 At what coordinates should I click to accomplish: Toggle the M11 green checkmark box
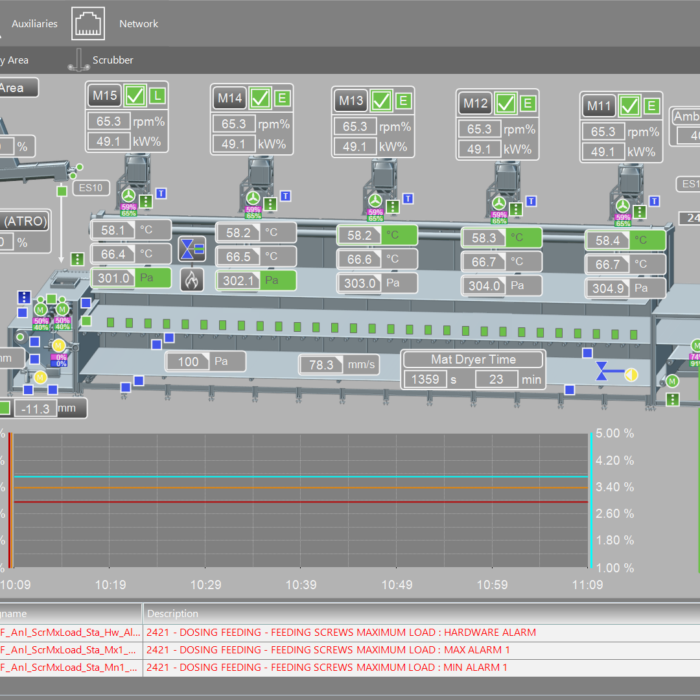629,106
